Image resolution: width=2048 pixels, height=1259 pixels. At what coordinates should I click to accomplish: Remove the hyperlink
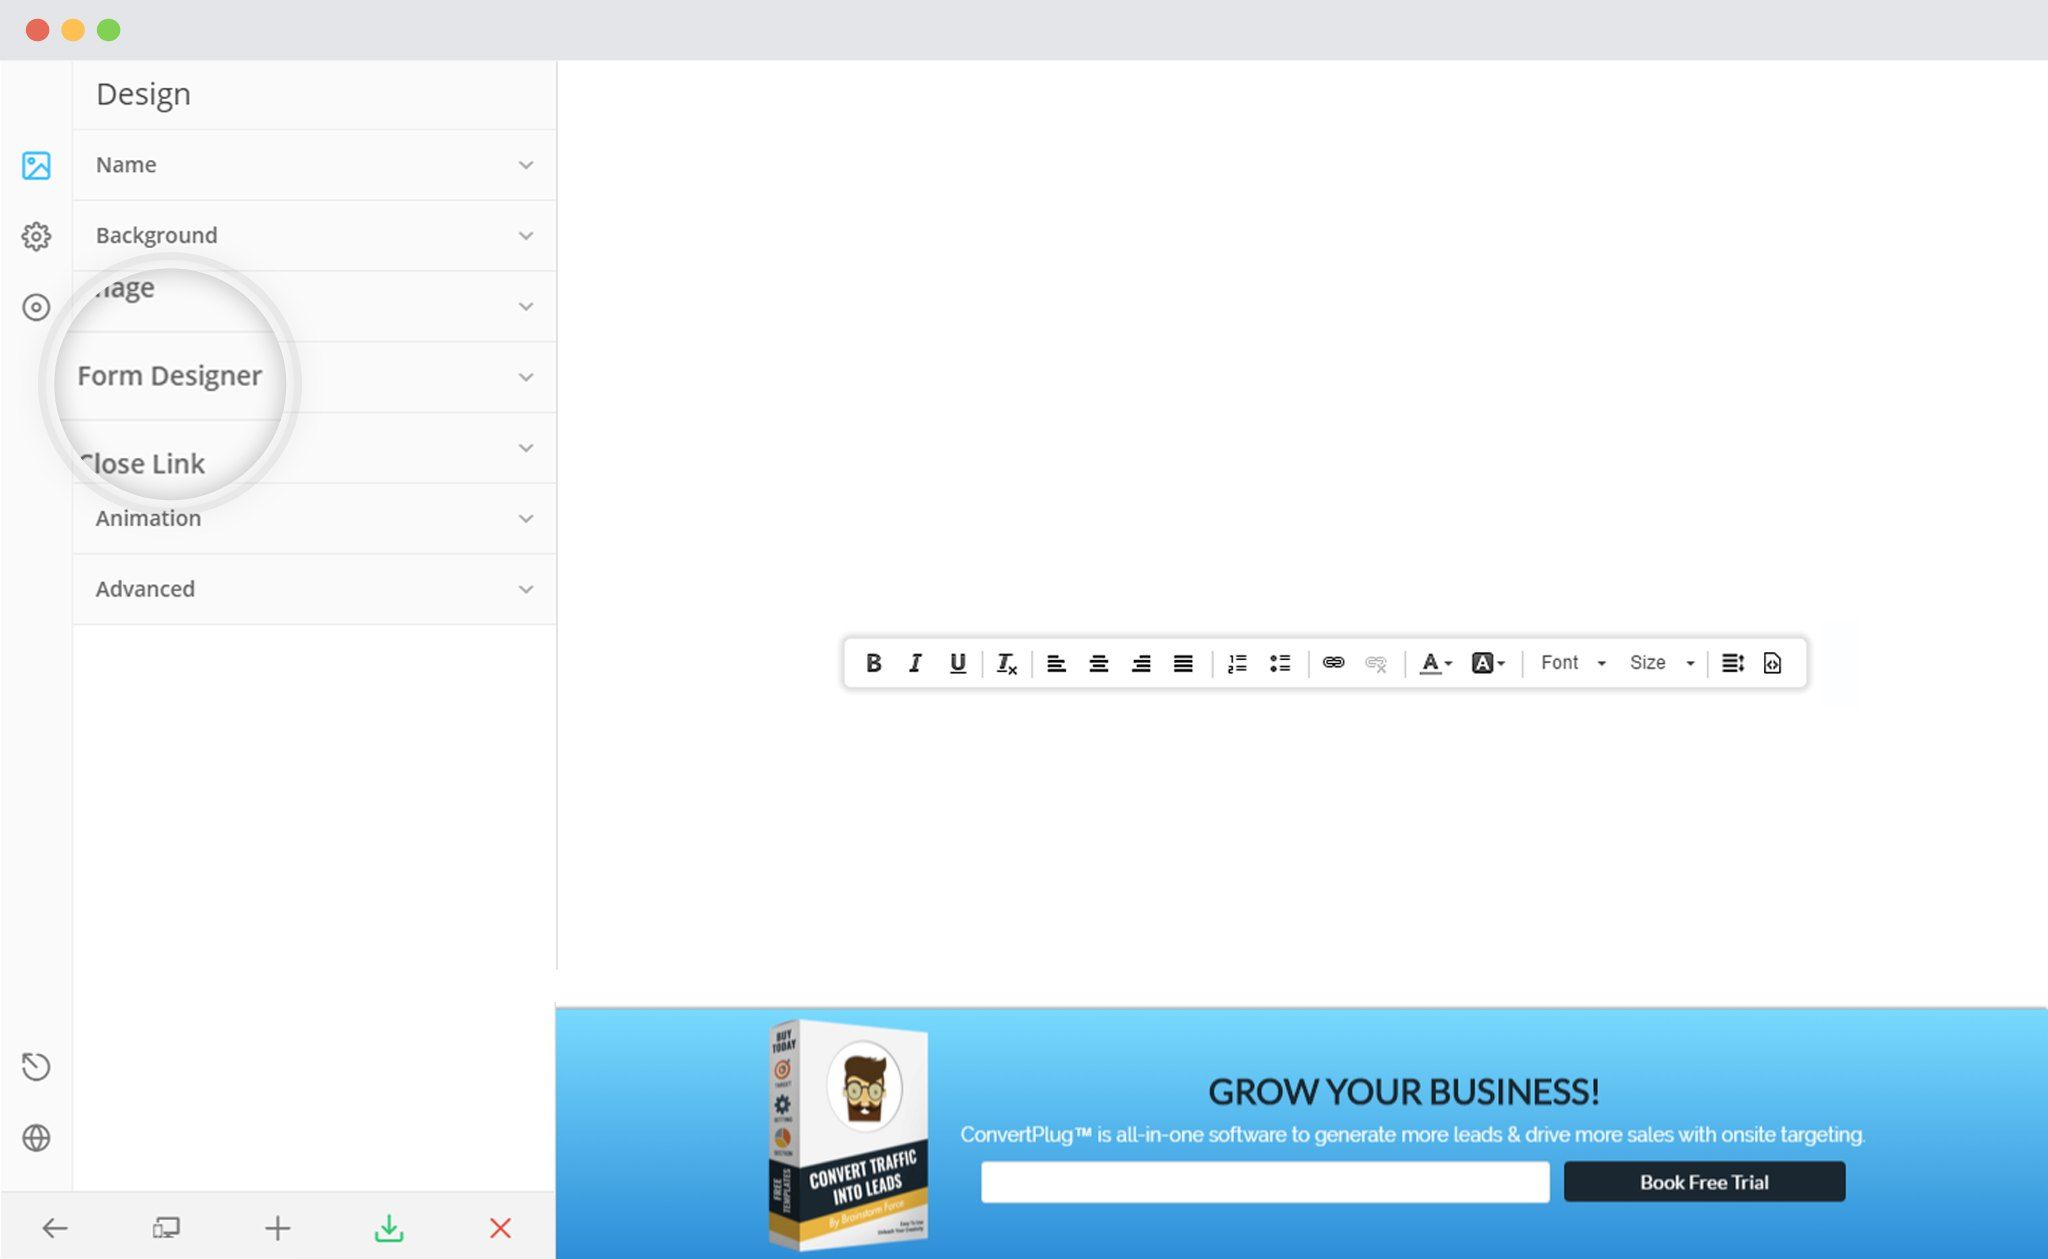1376,663
